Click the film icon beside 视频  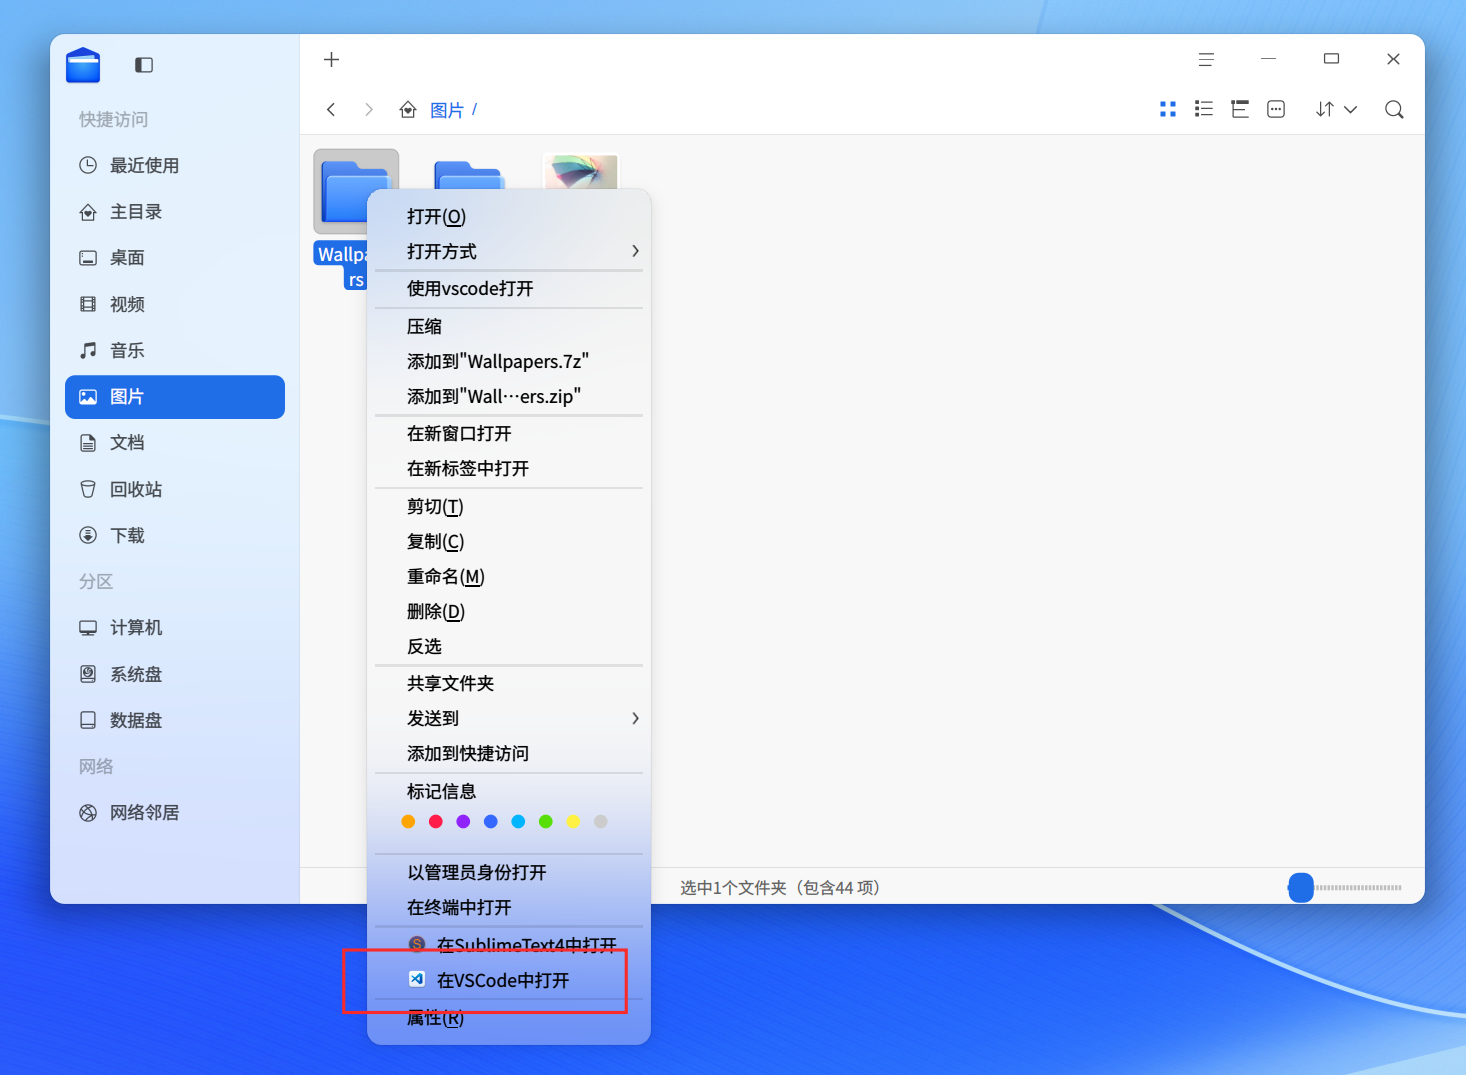88,304
